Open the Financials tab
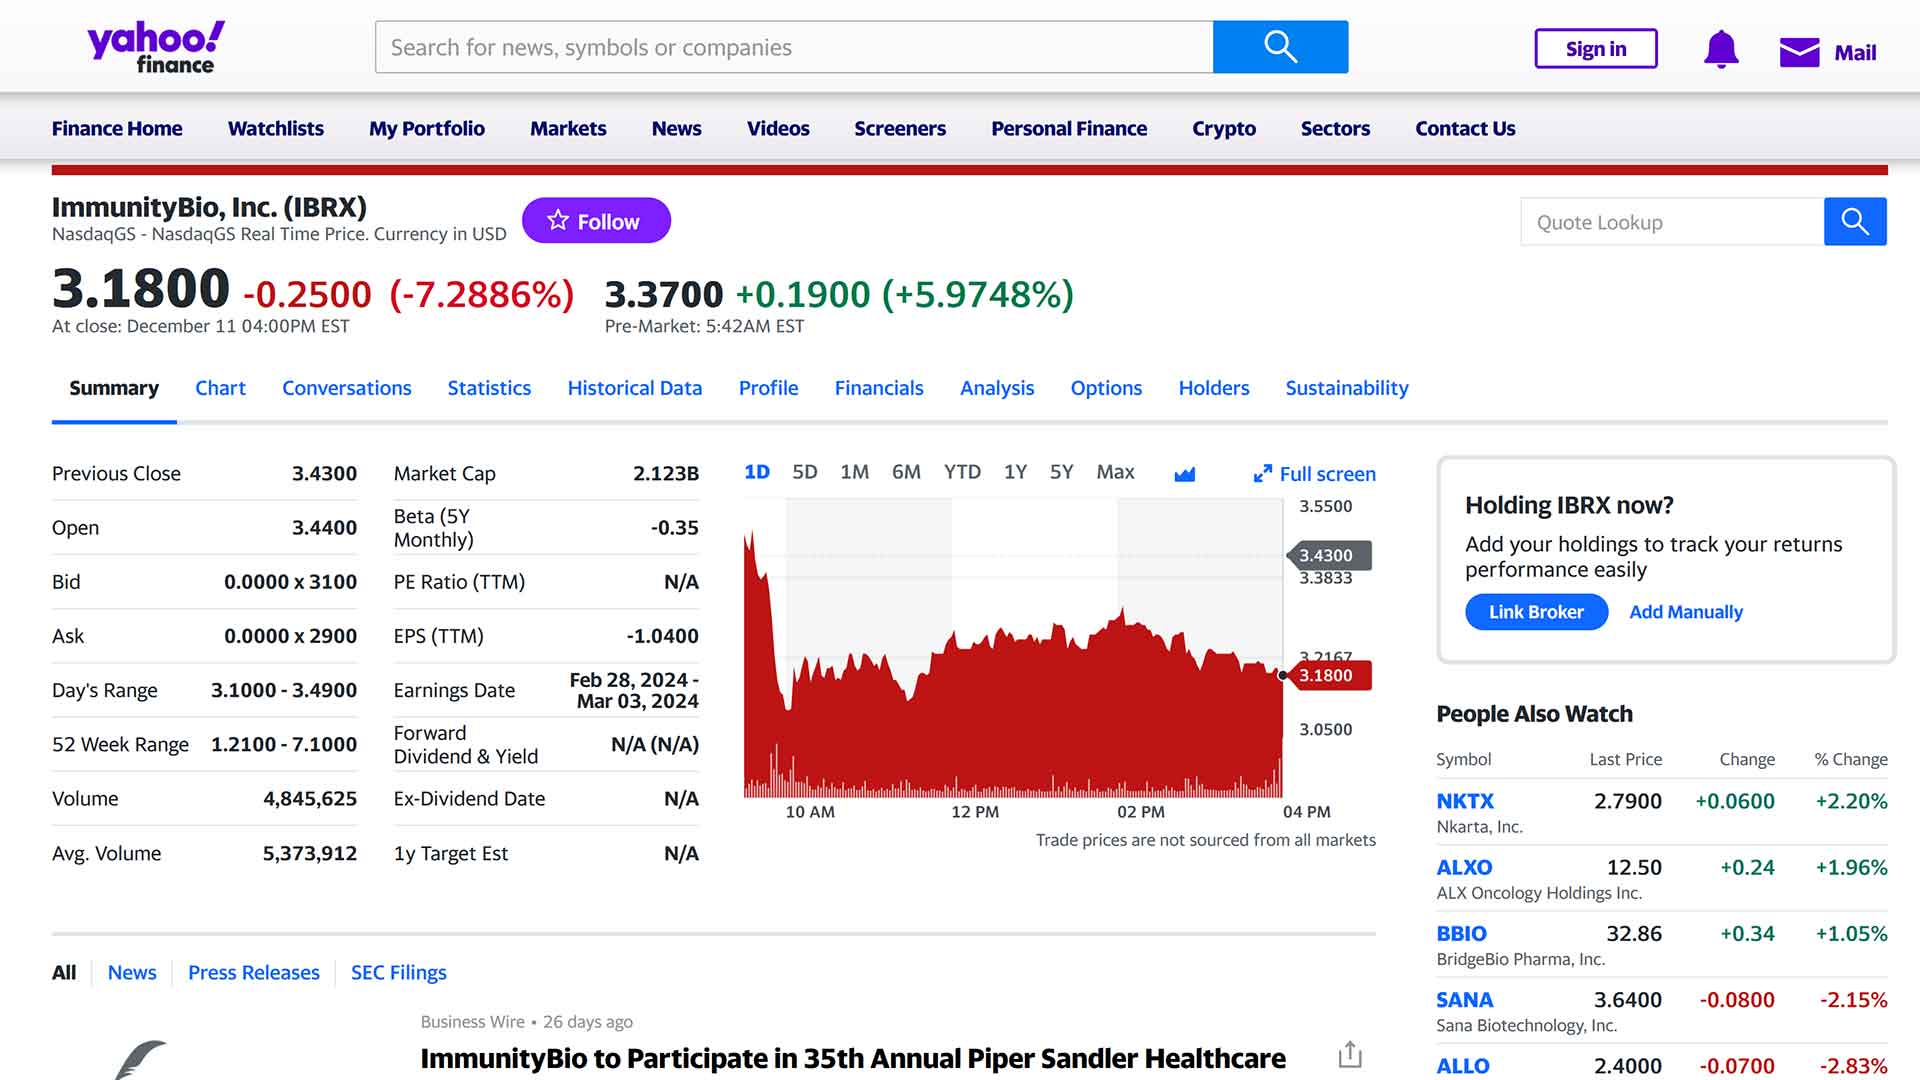Viewport: 1920px width, 1080px height. tap(879, 388)
